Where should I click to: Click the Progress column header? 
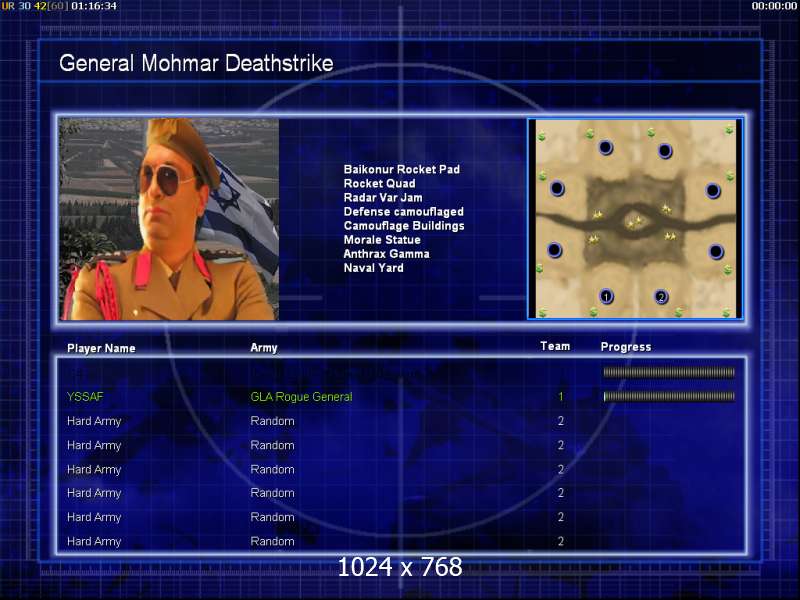click(x=626, y=347)
